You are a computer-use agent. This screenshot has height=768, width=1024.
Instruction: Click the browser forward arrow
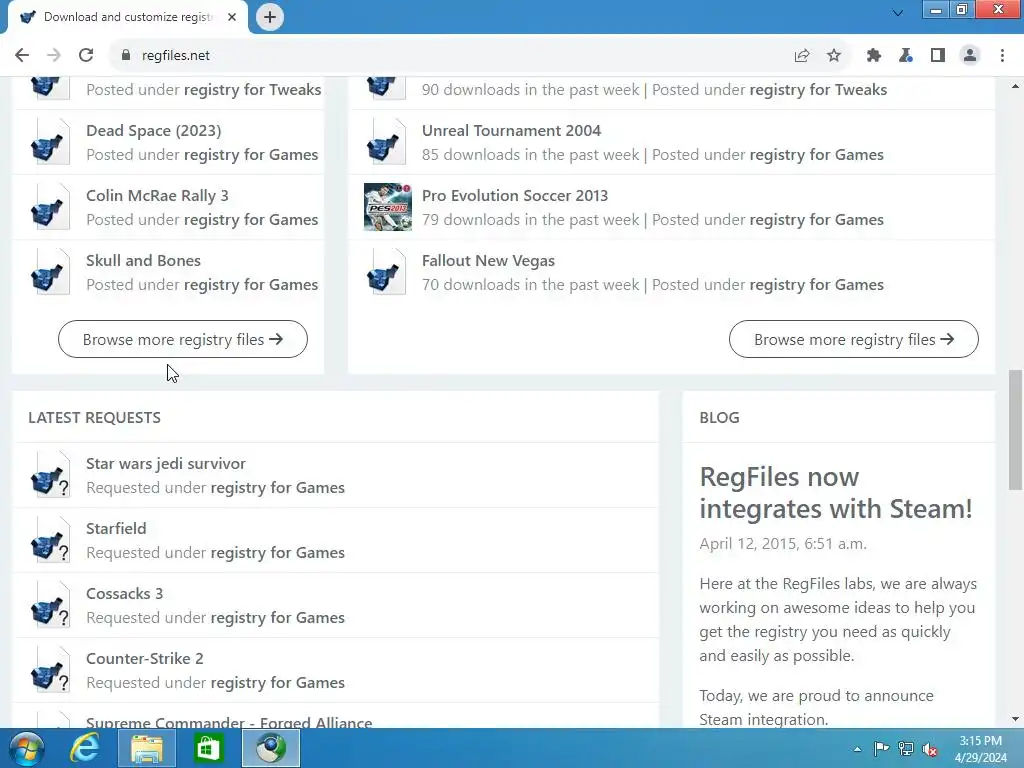54,56
